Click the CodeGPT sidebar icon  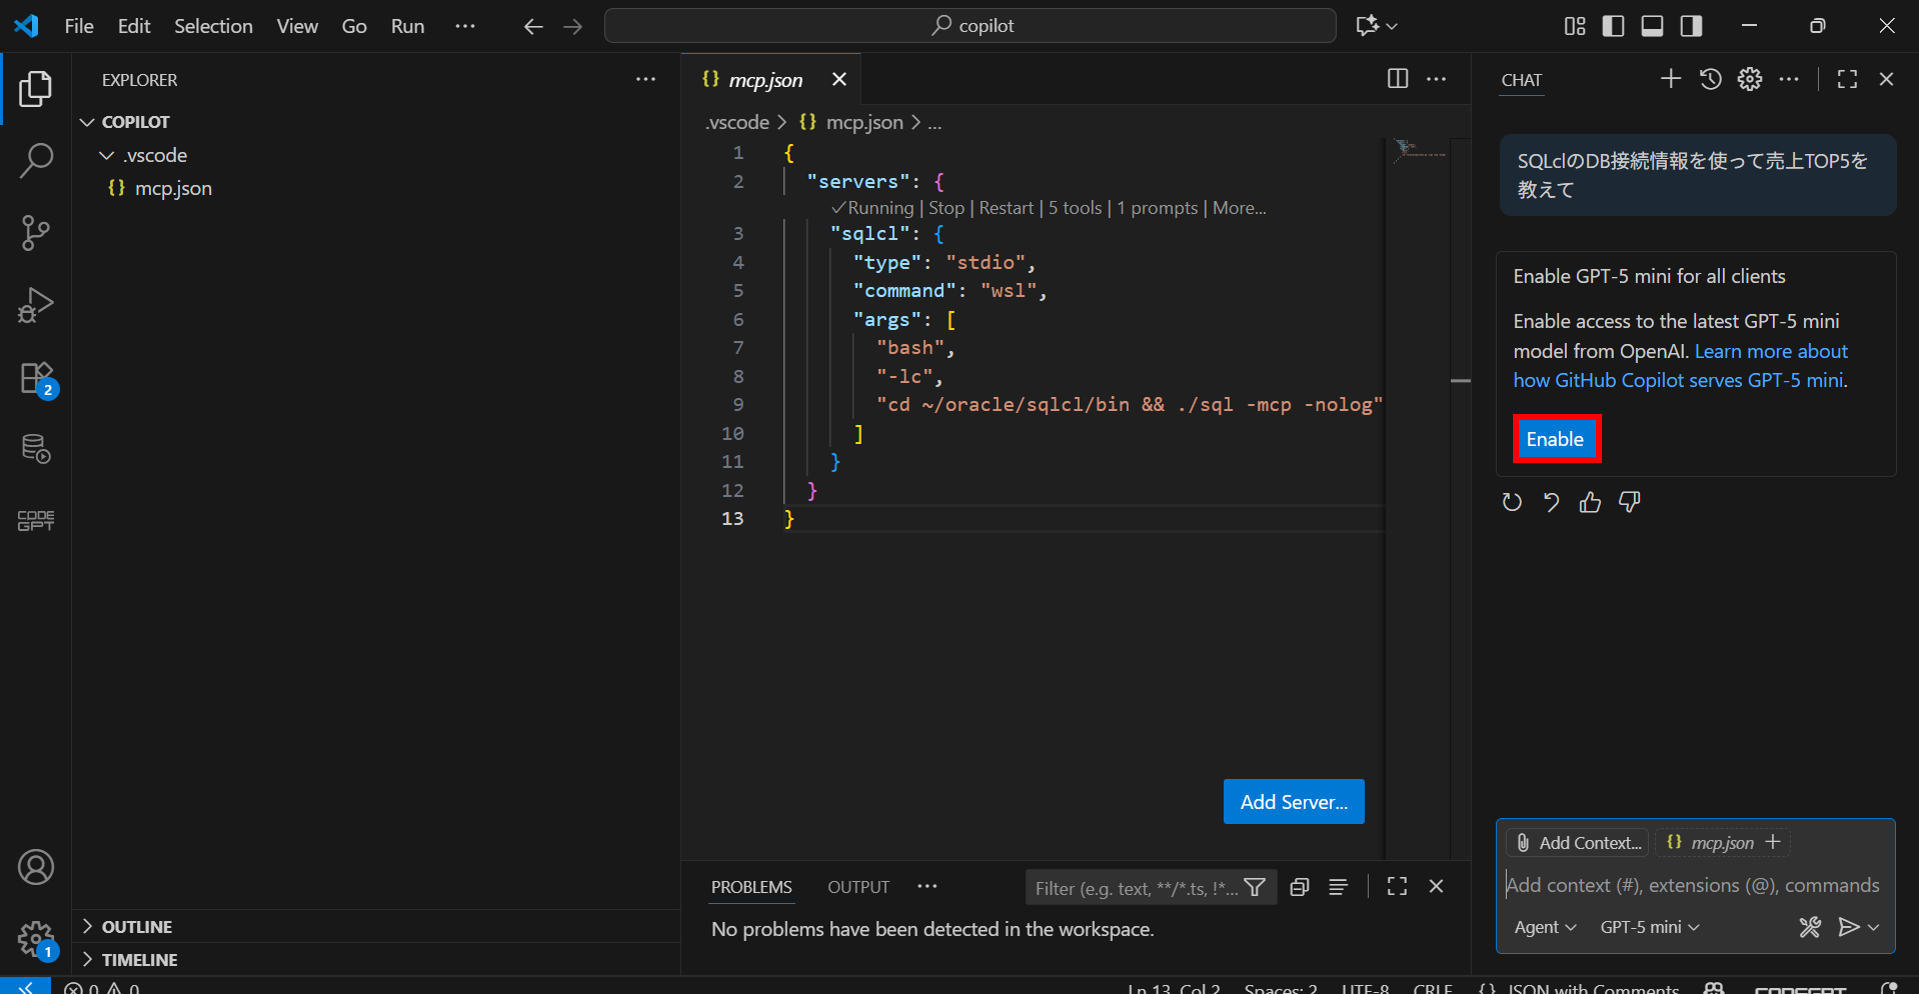pos(36,520)
